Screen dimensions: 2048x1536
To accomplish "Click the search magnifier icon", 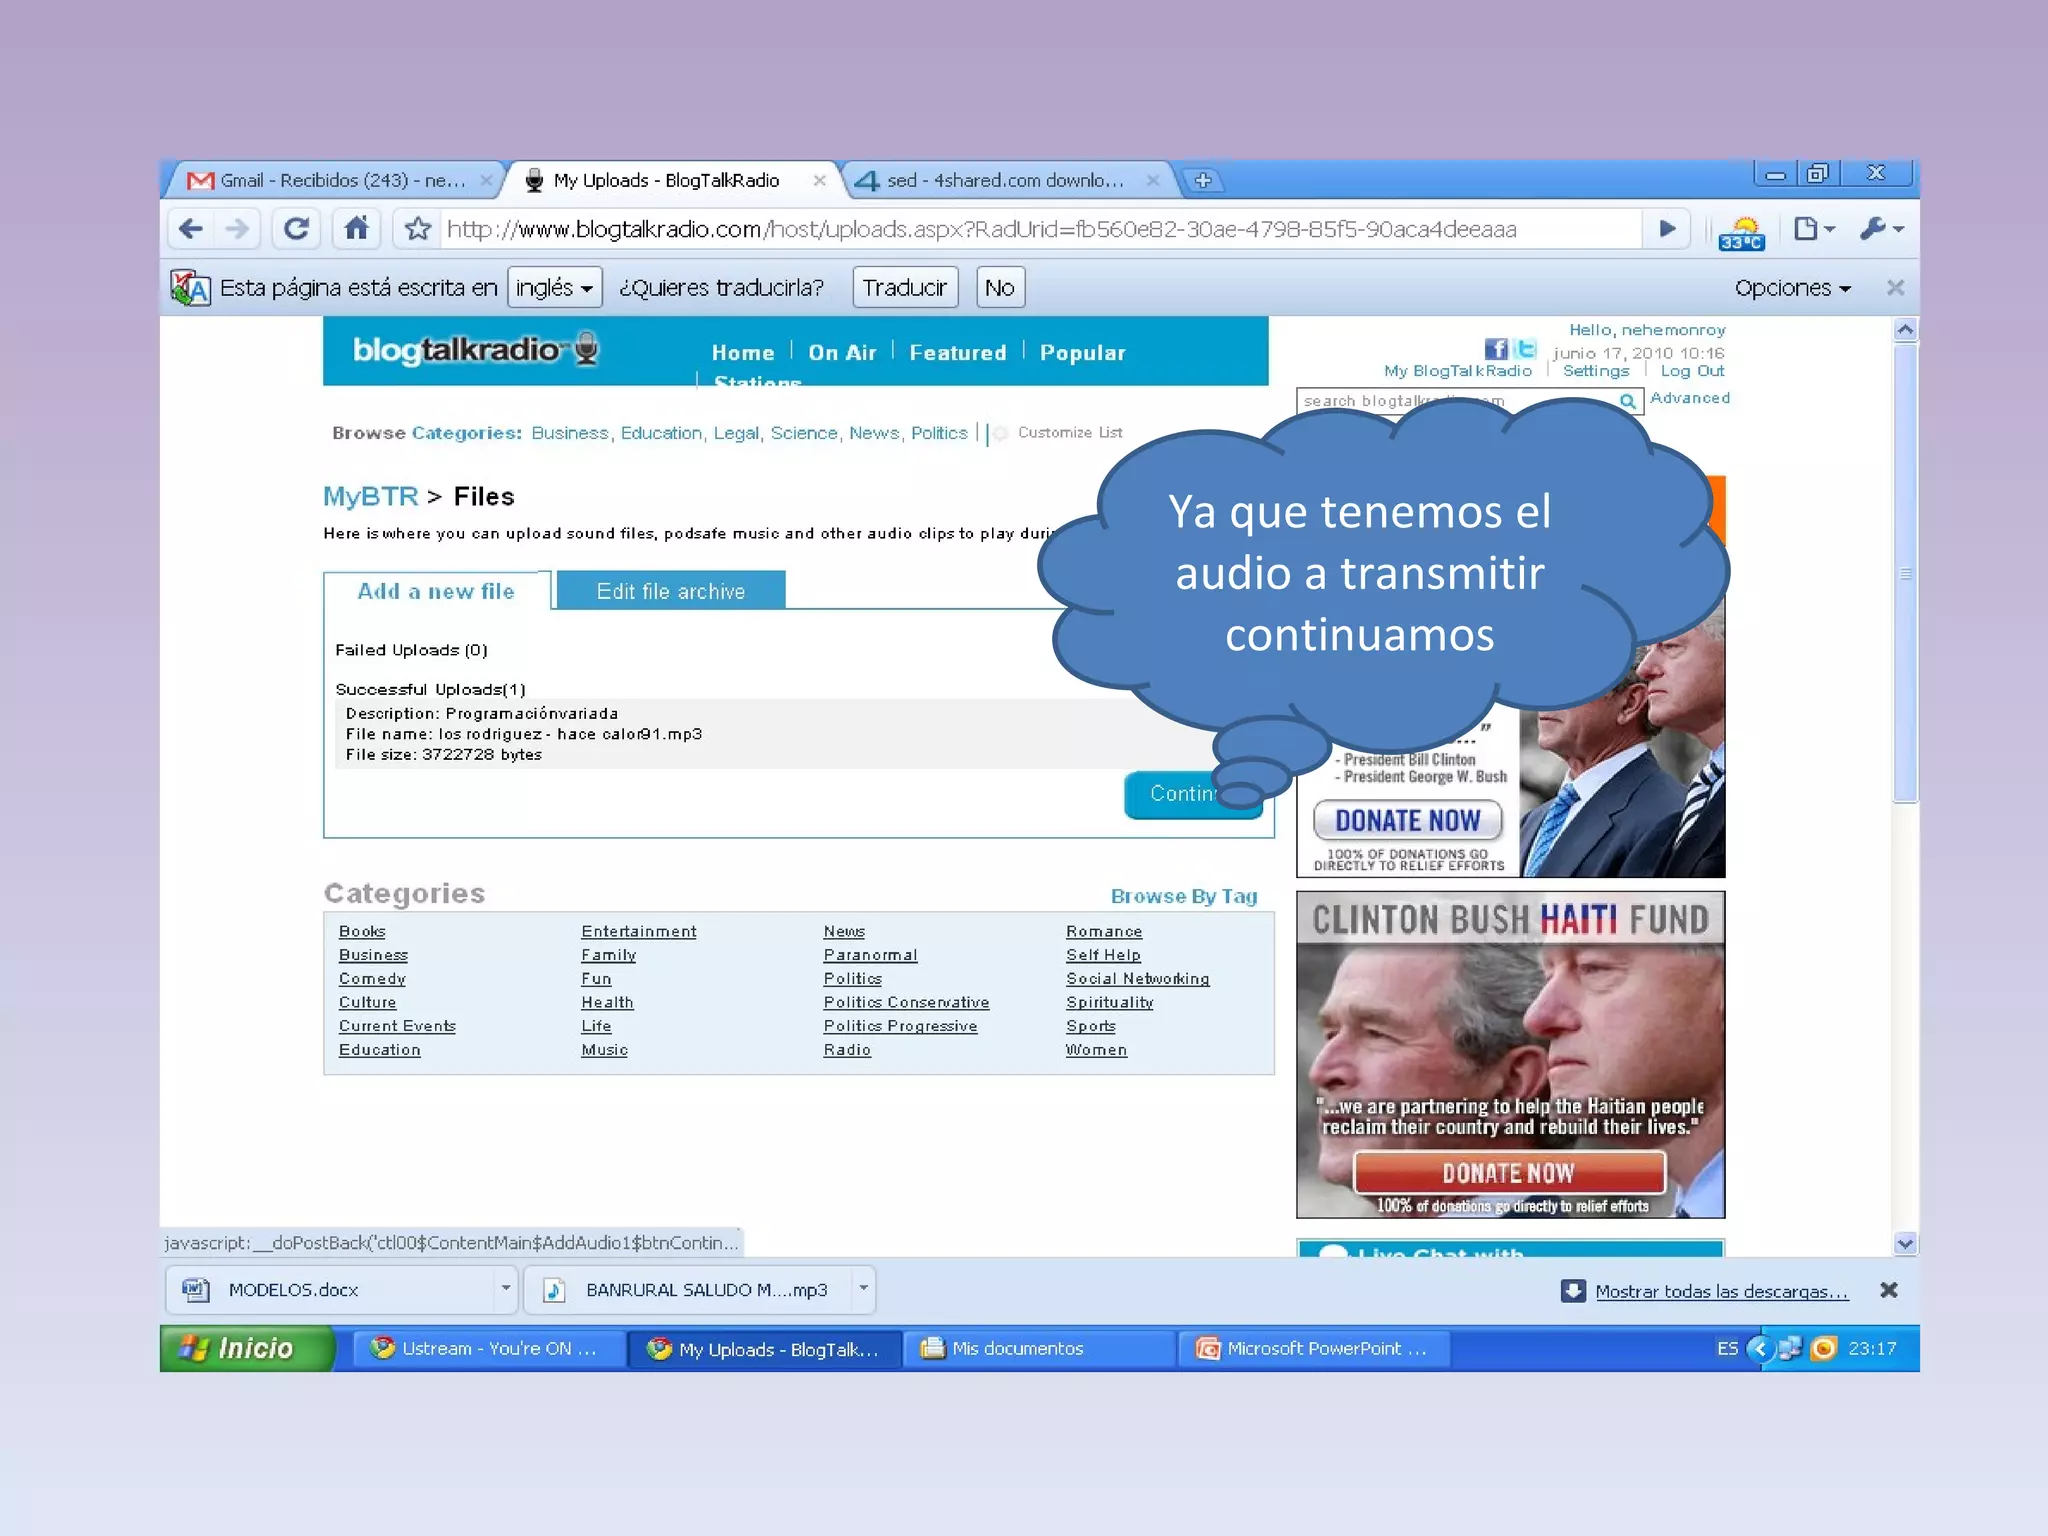I will click(x=1627, y=401).
